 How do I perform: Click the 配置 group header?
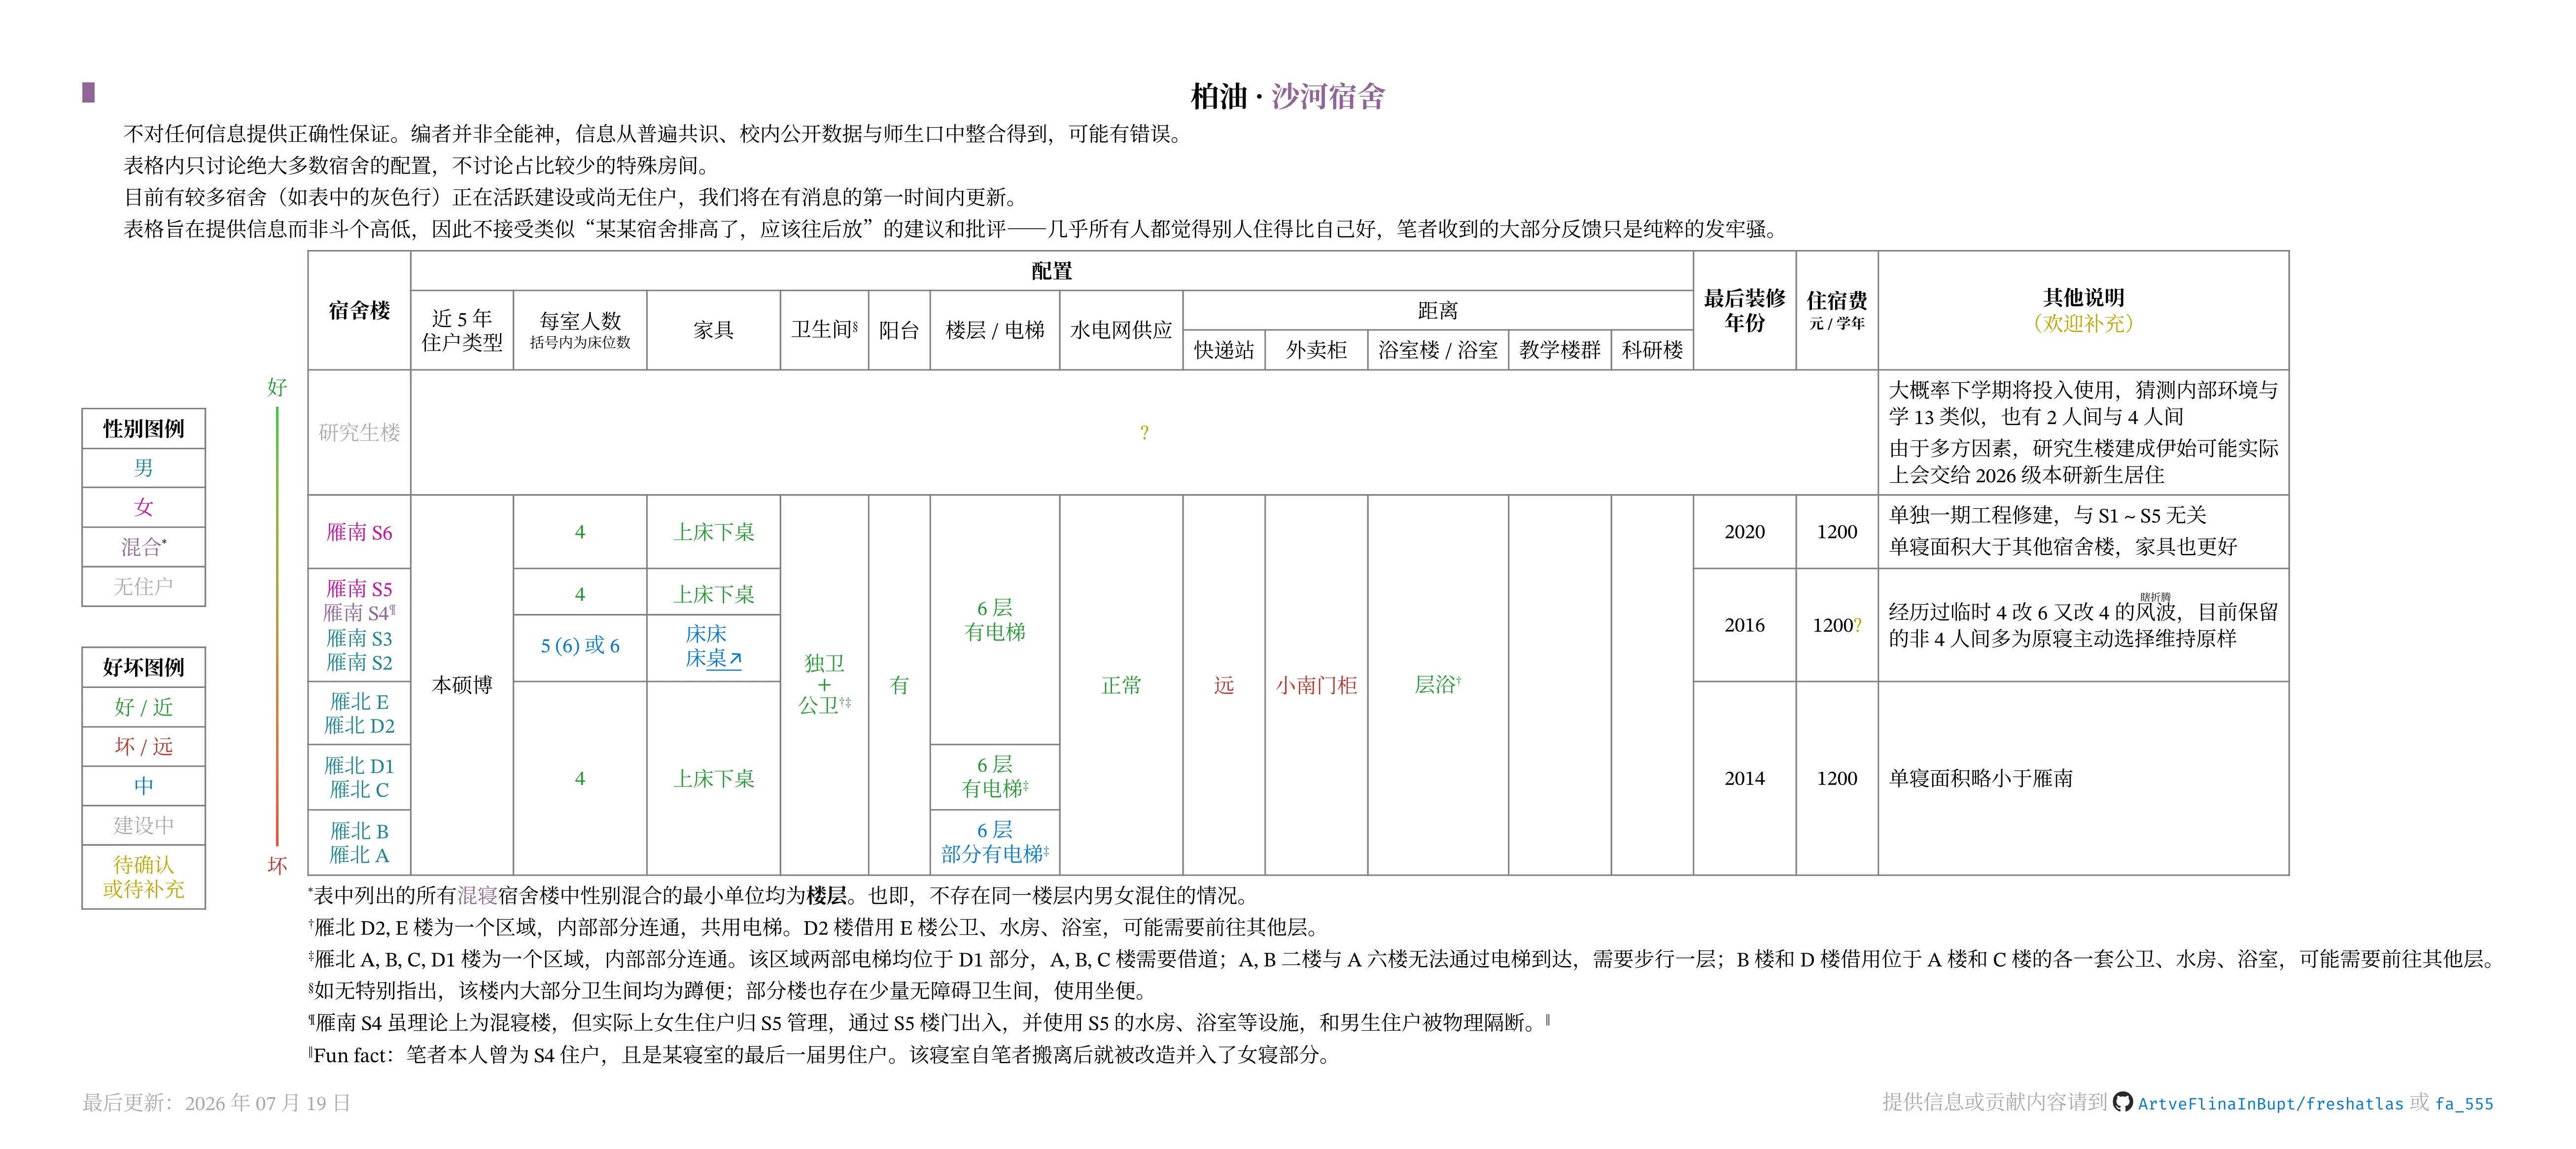pos(1052,271)
